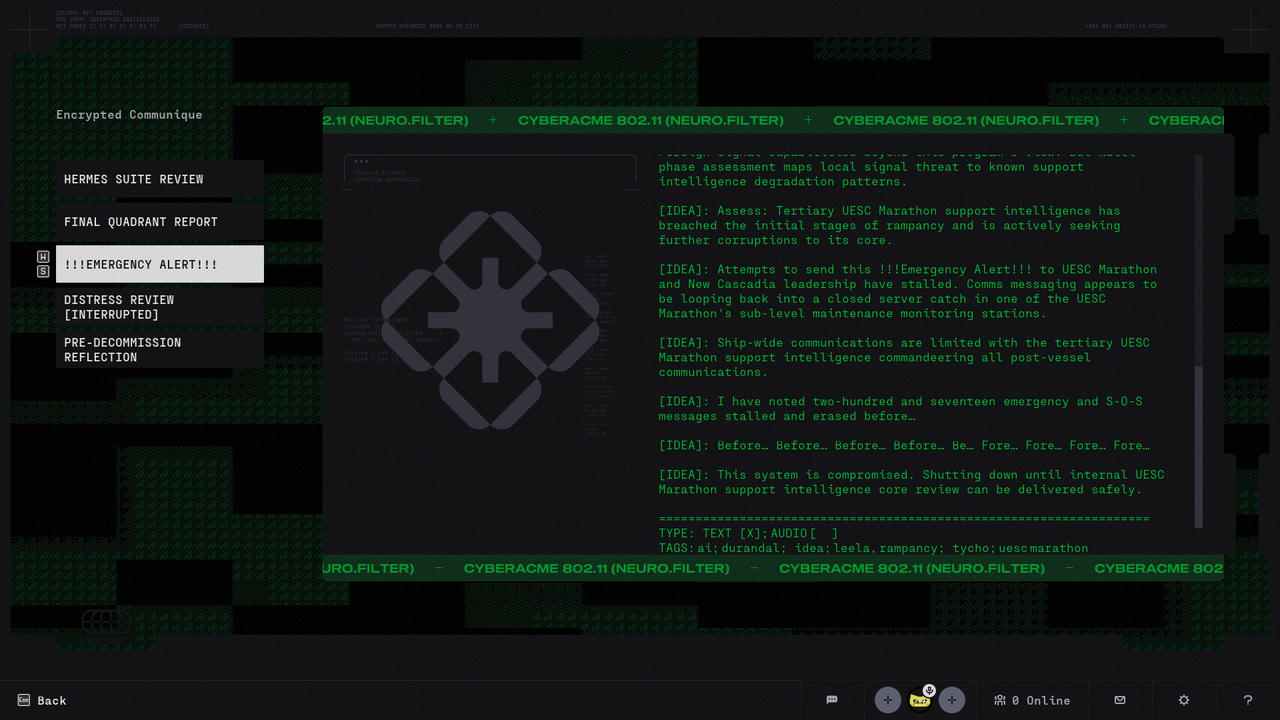This screenshot has width=1280, height=720.
Task: Click the Encrypted Communique heading
Action: tap(129, 115)
